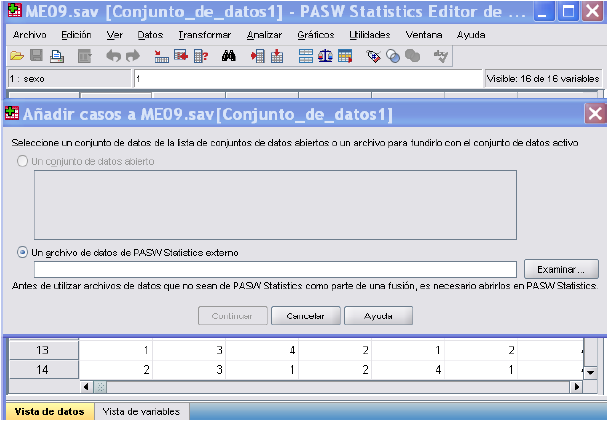The image size is (615, 435).
Task: Open the Gráficos menu
Action: [316, 35]
